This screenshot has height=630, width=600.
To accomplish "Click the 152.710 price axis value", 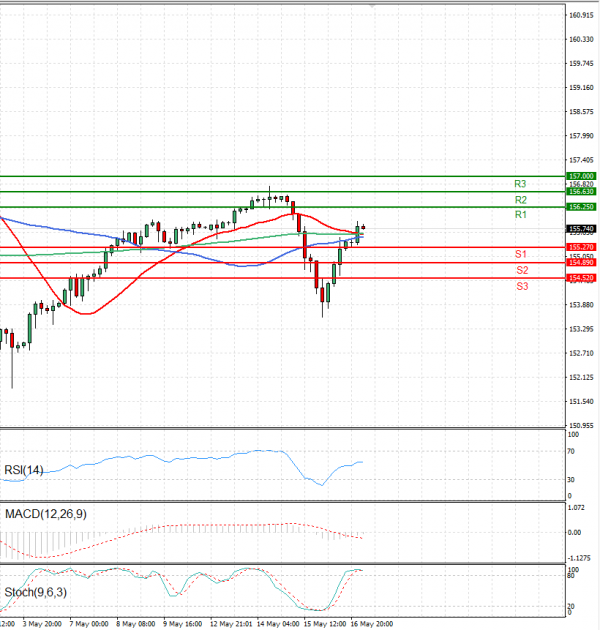I will tap(581, 353).
